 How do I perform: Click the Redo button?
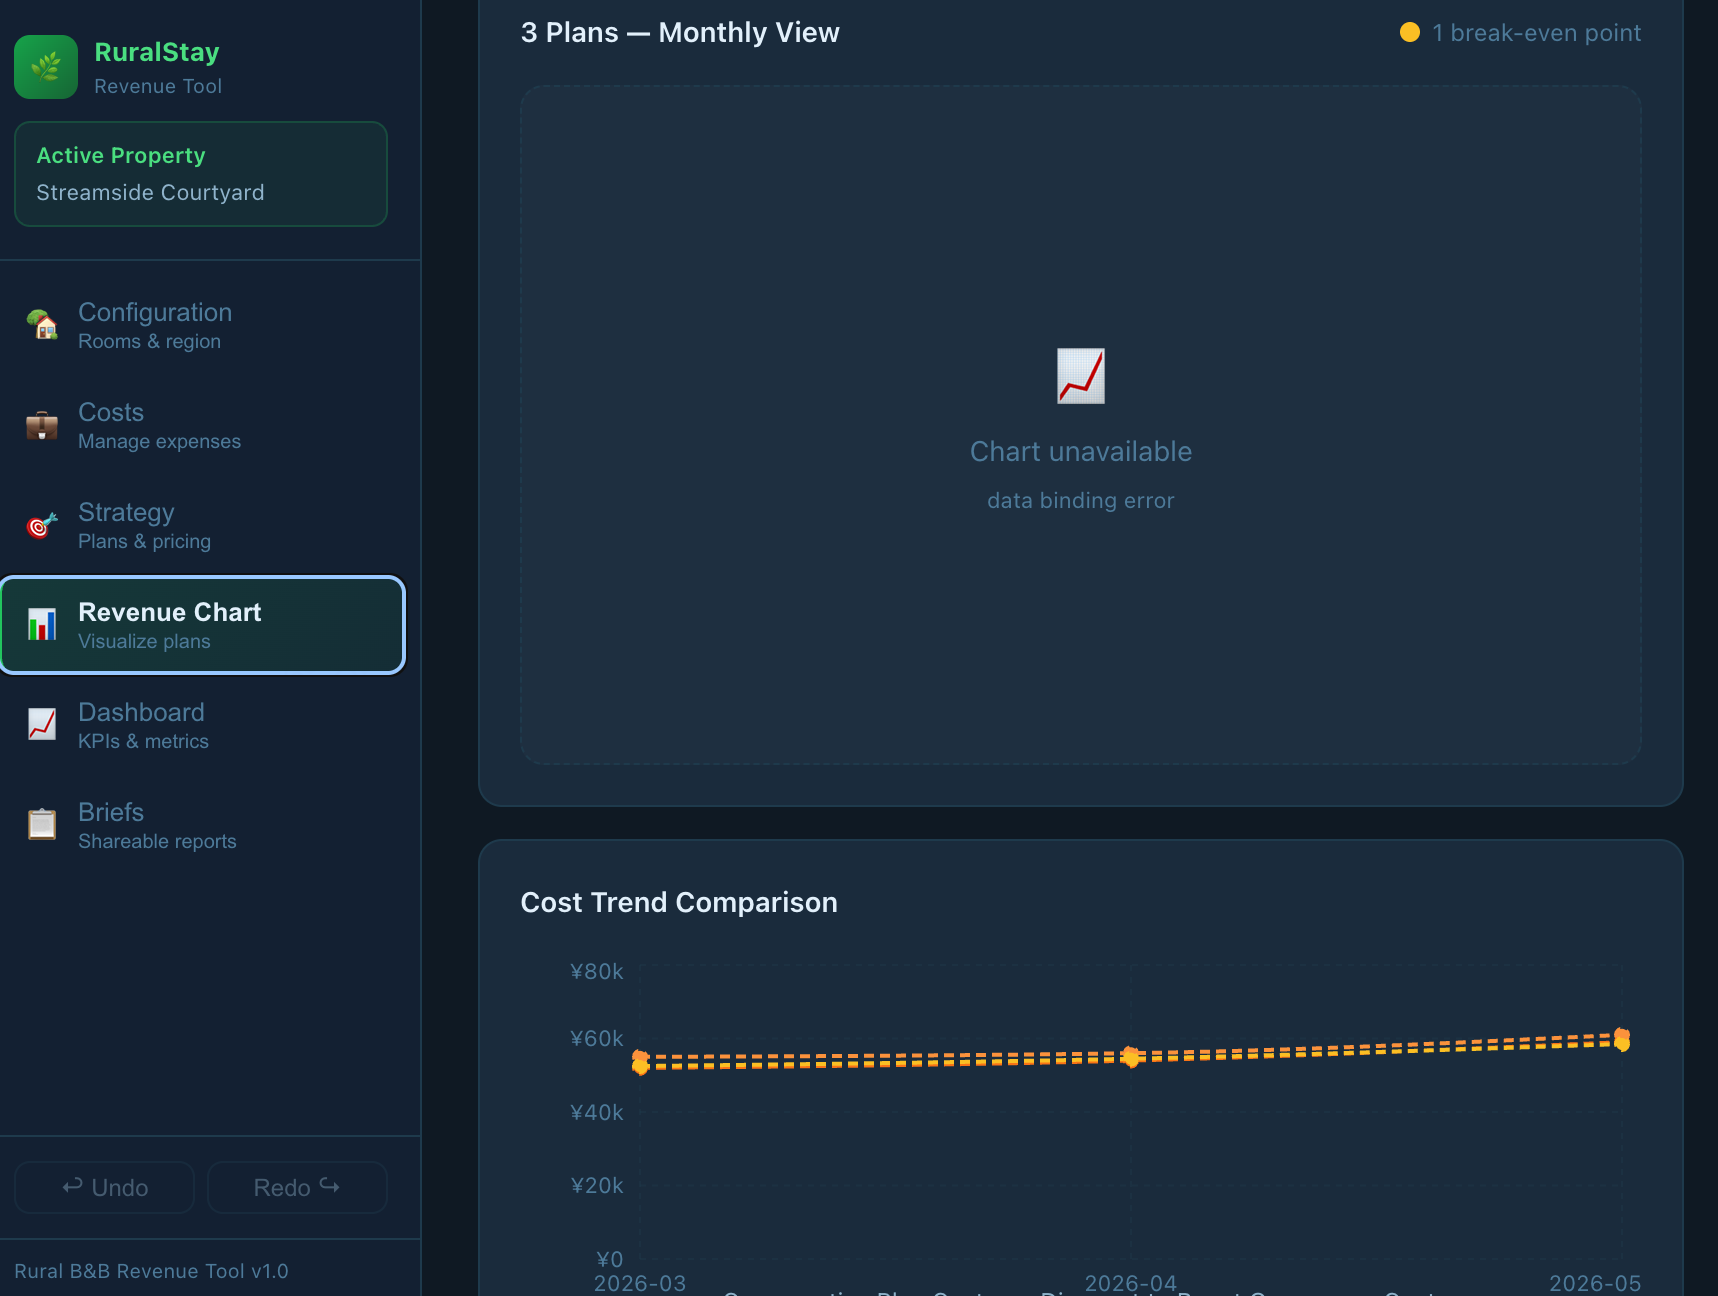[297, 1187]
